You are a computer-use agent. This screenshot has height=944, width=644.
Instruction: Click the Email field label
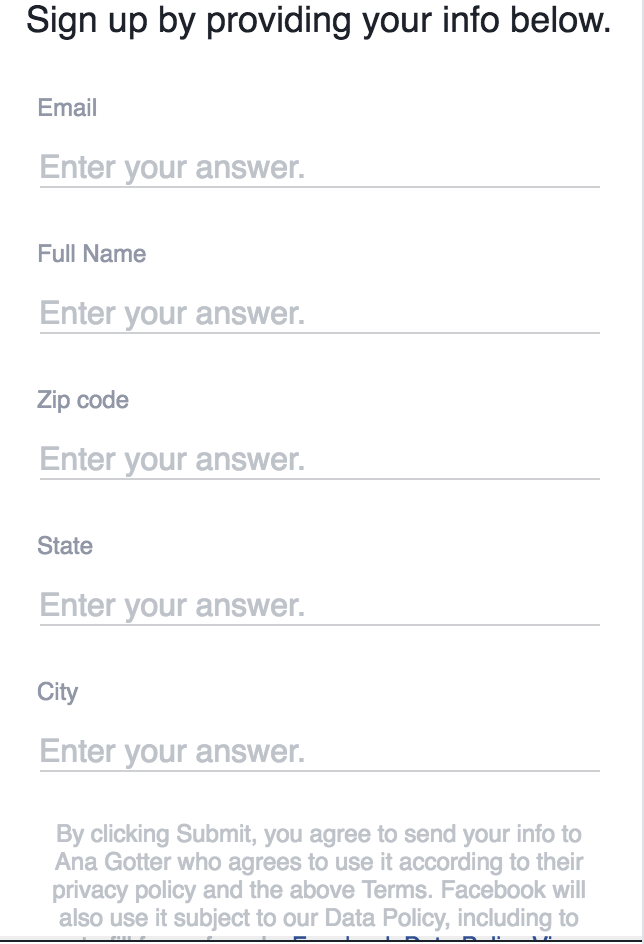[67, 108]
